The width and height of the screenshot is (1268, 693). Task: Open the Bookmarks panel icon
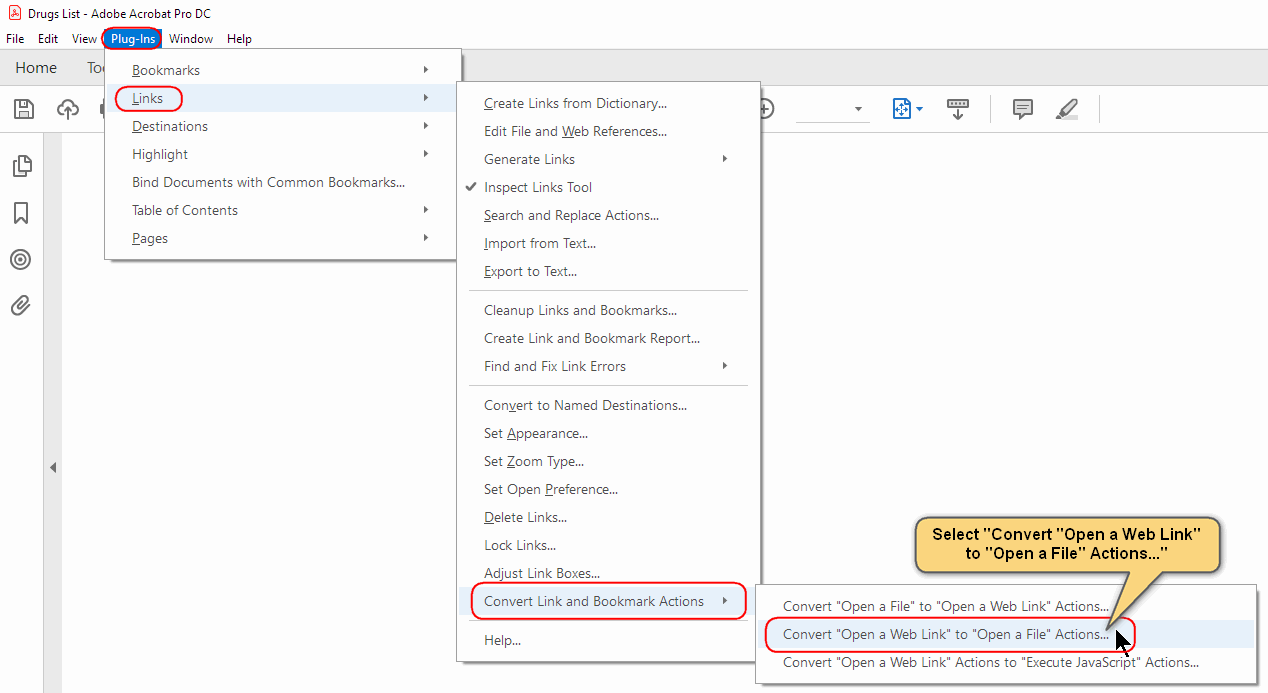click(21, 213)
